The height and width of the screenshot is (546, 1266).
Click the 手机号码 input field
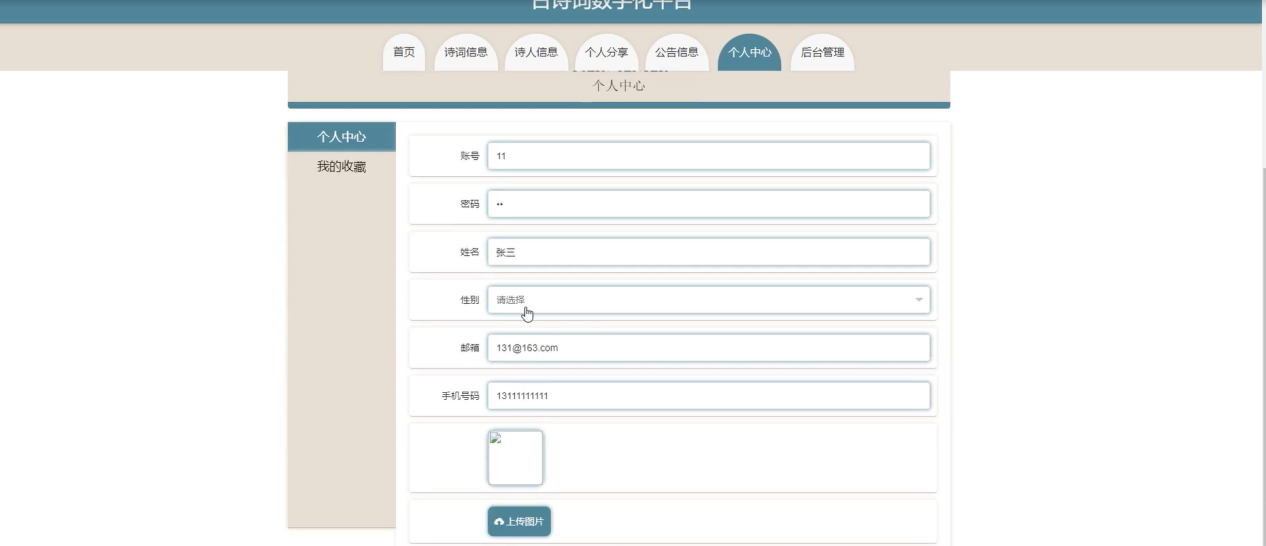(x=709, y=396)
